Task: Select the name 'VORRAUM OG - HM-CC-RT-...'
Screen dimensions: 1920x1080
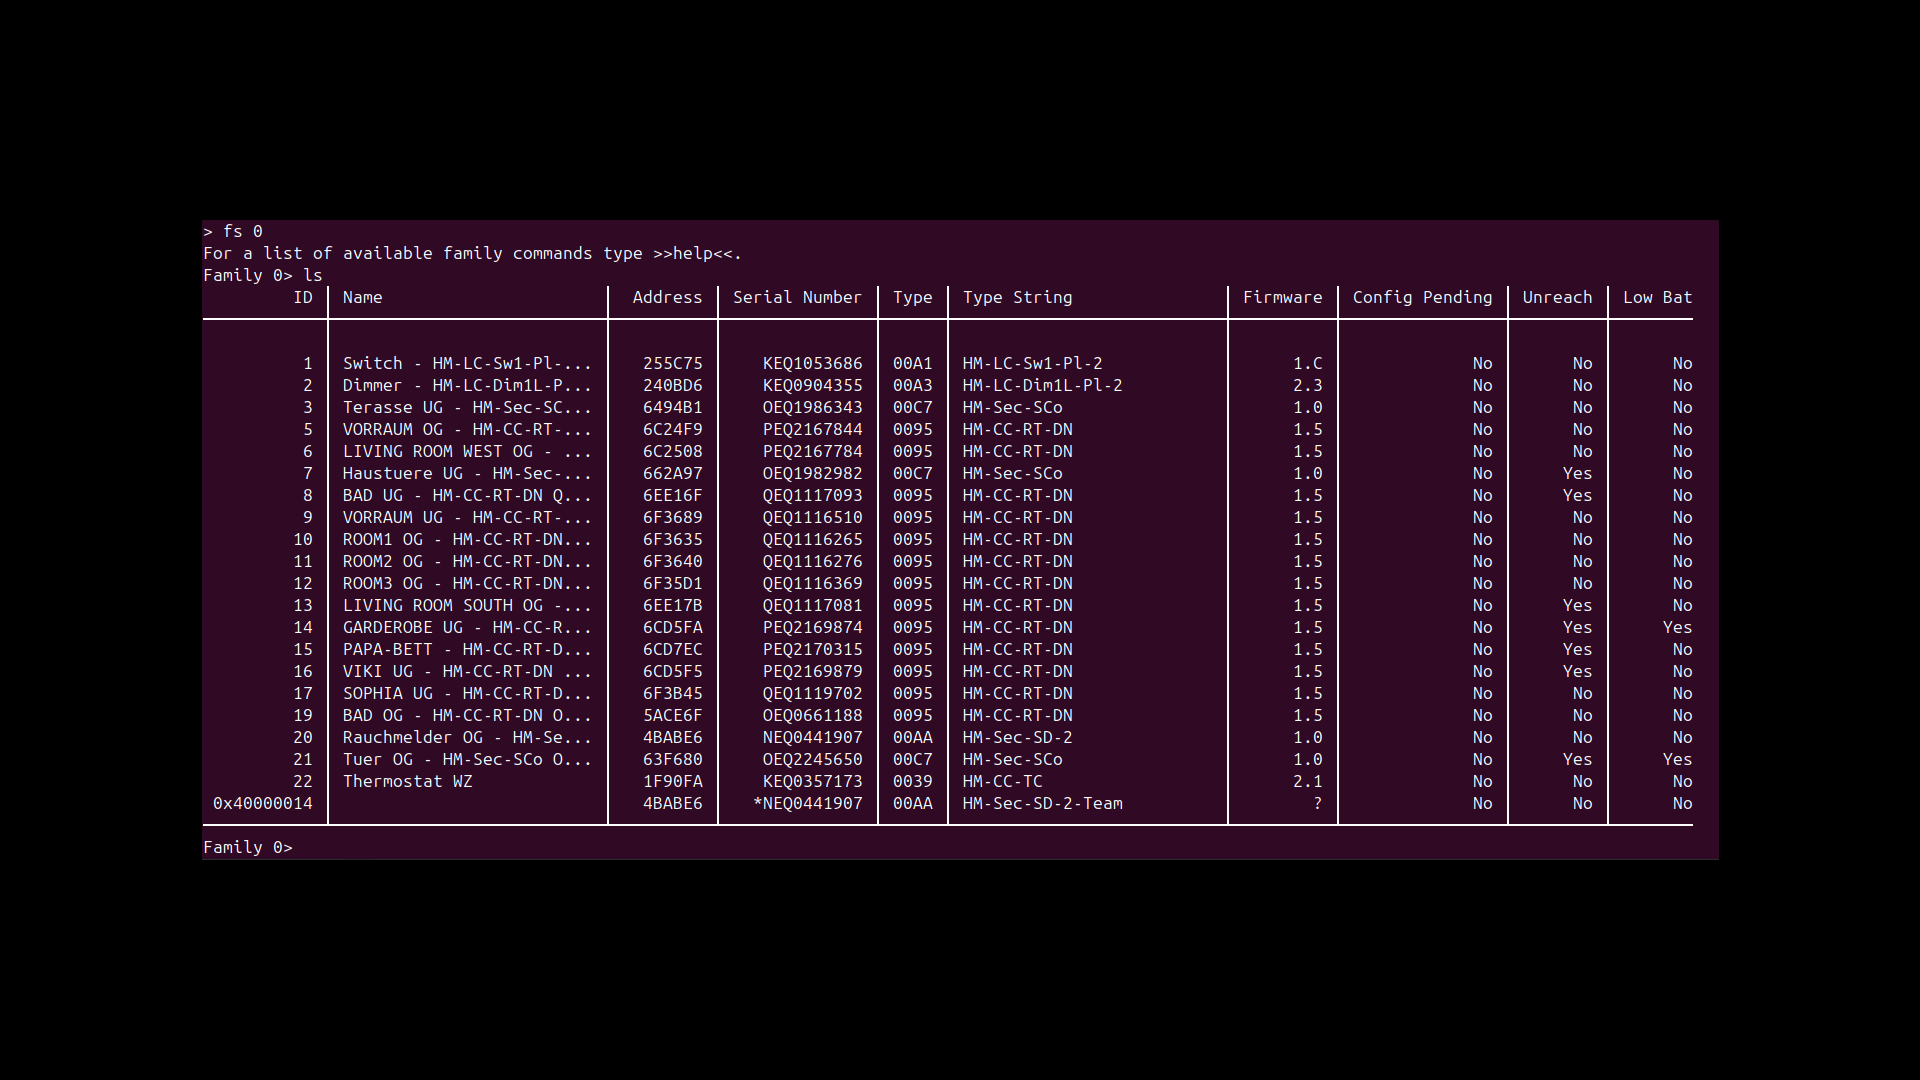Action: 467,429
